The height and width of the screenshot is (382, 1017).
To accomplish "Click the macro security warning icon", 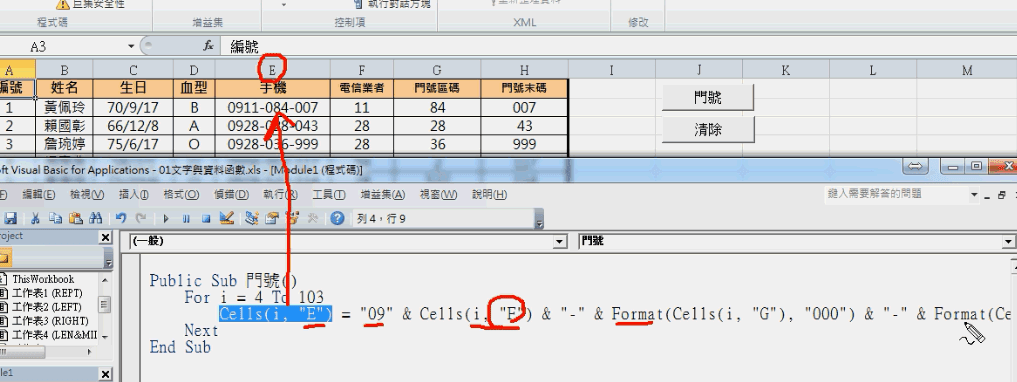I will [x=62, y=4].
